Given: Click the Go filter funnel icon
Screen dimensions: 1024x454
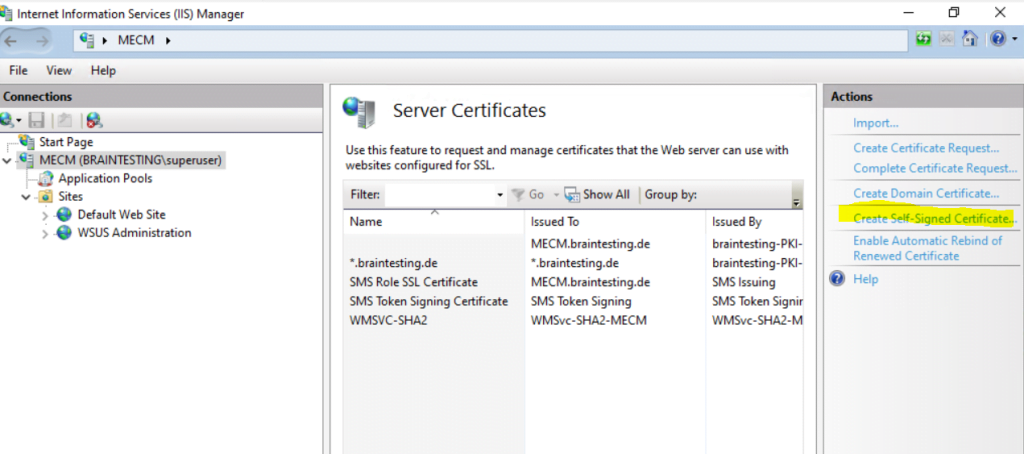Looking at the screenshot, I should pyautogui.click(x=518, y=194).
